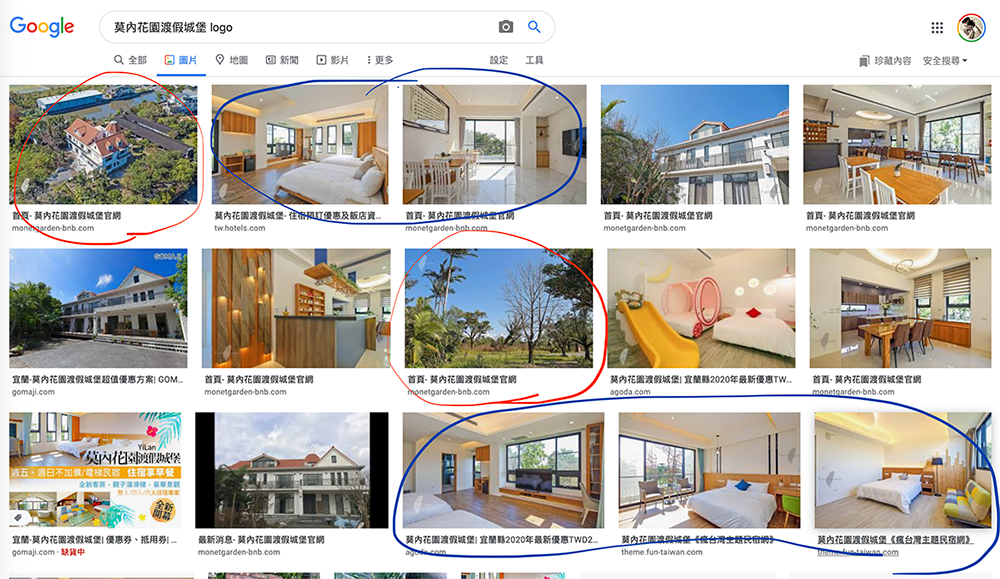
Task: Open the 珍藏內容 bookmark collection
Action: (x=885, y=61)
